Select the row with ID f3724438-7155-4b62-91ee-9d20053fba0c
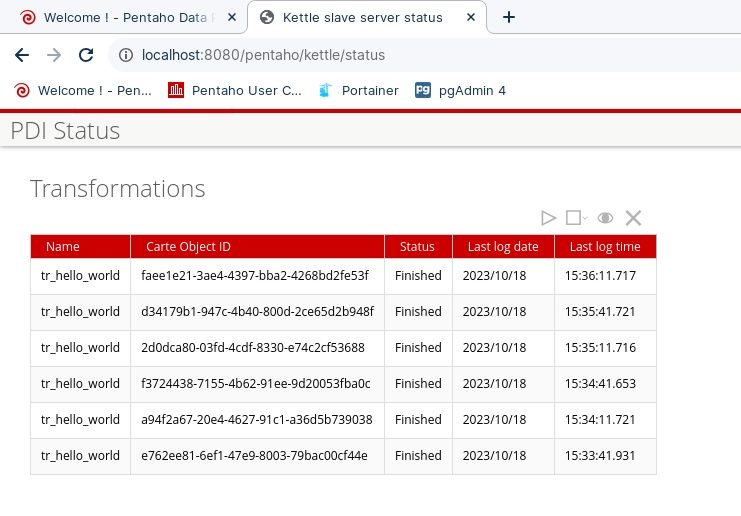 (343, 384)
